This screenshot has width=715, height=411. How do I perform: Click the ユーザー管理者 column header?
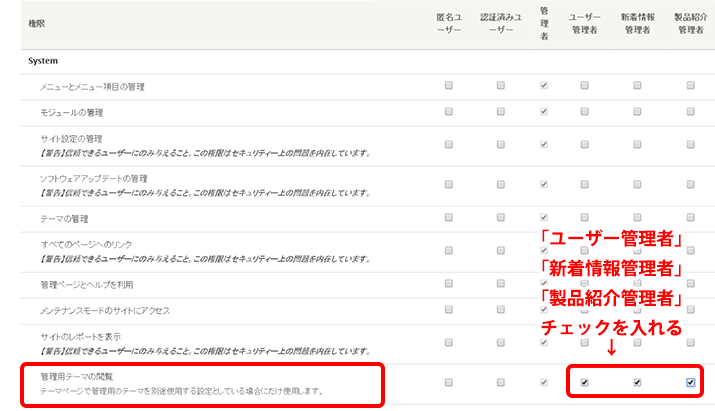pyautogui.click(x=584, y=23)
